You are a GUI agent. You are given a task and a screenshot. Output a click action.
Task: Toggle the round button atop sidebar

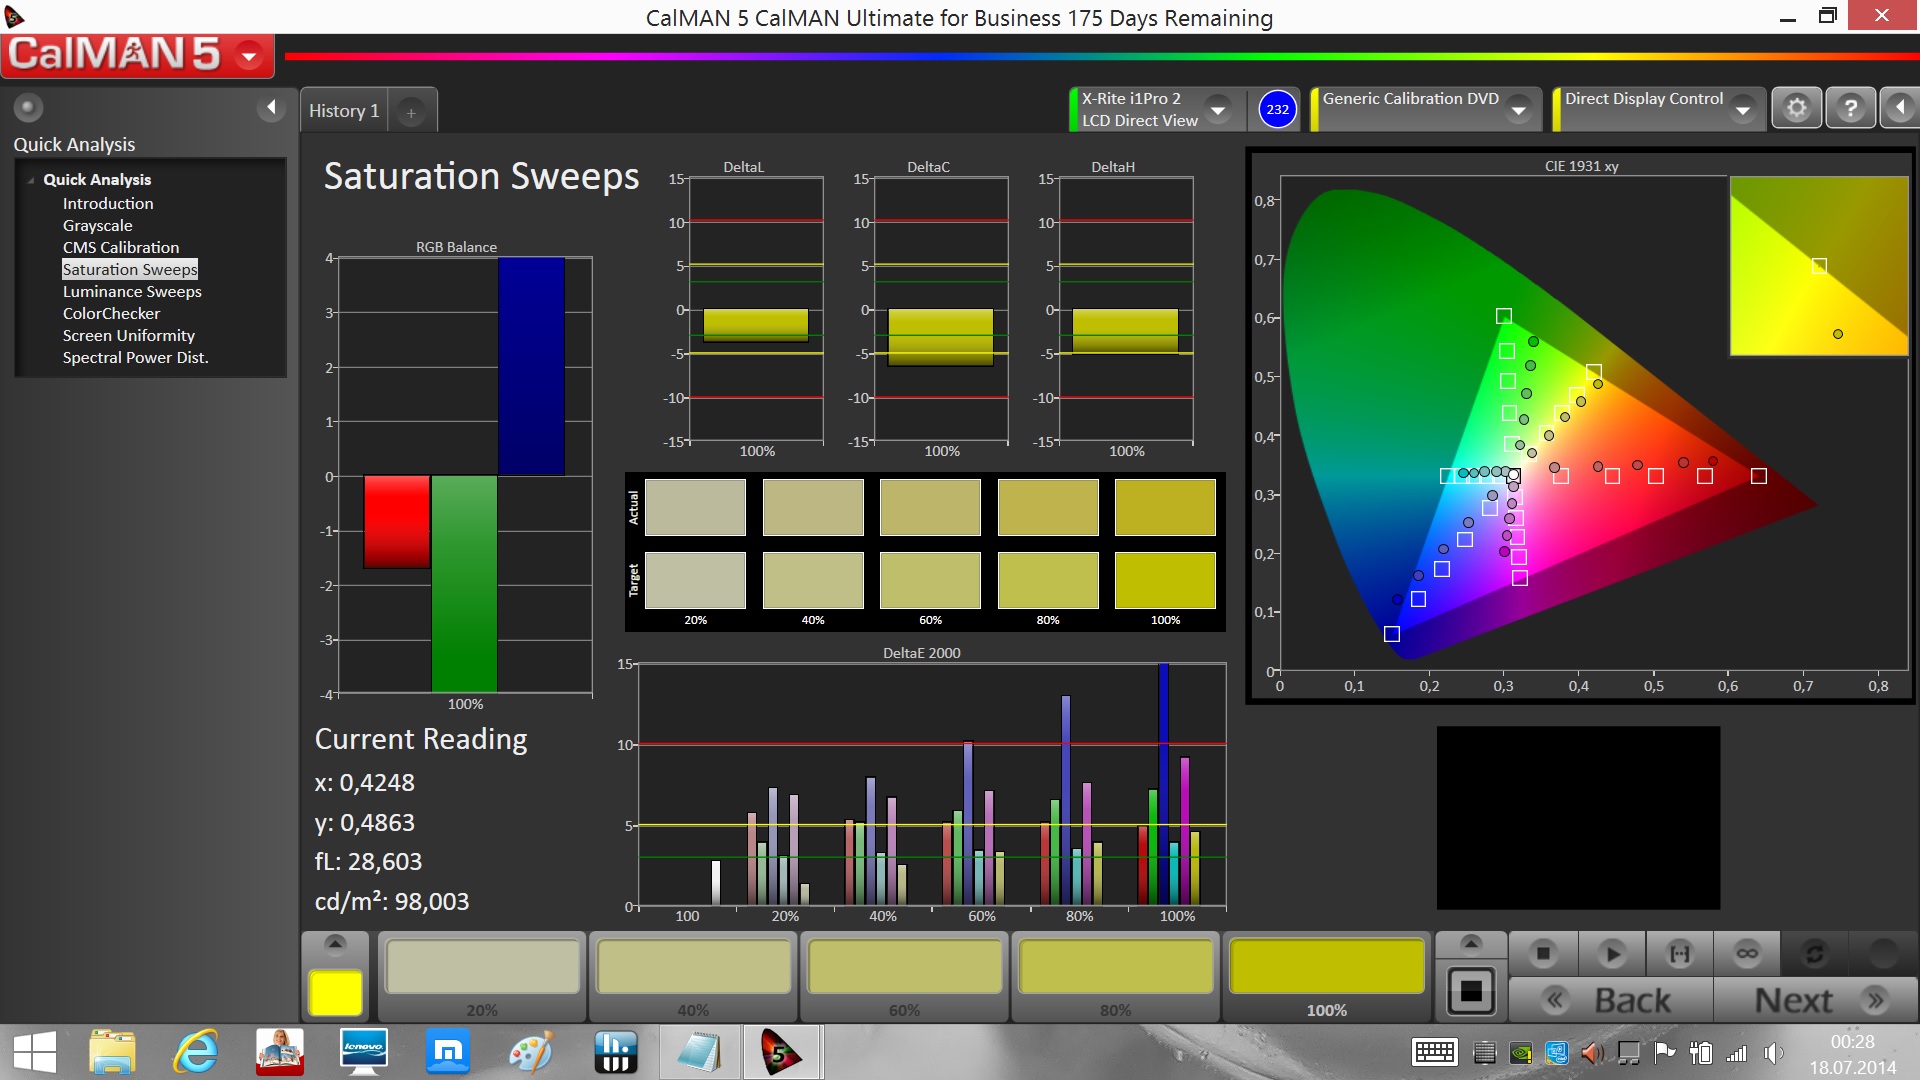coord(28,107)
